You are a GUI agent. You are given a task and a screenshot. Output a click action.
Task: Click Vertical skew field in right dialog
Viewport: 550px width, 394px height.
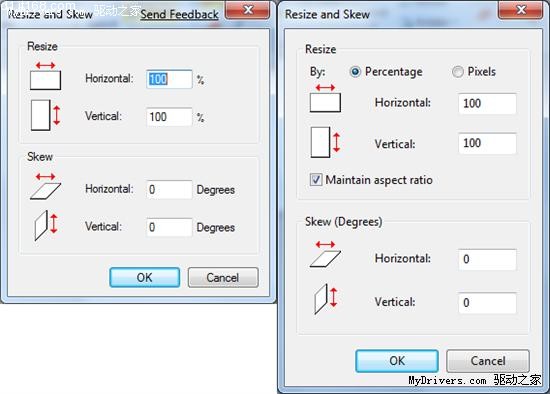487,303
